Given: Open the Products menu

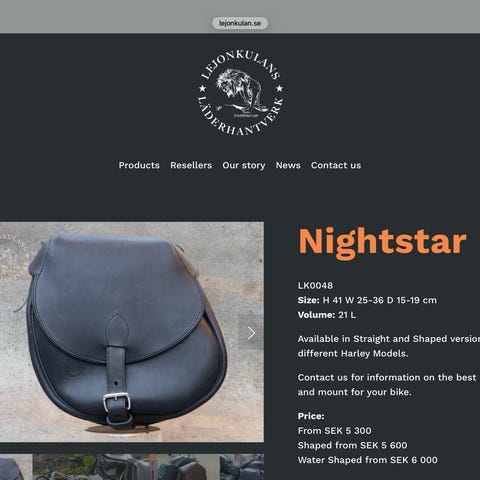Looking at the screenshot, I should point(139,165).
